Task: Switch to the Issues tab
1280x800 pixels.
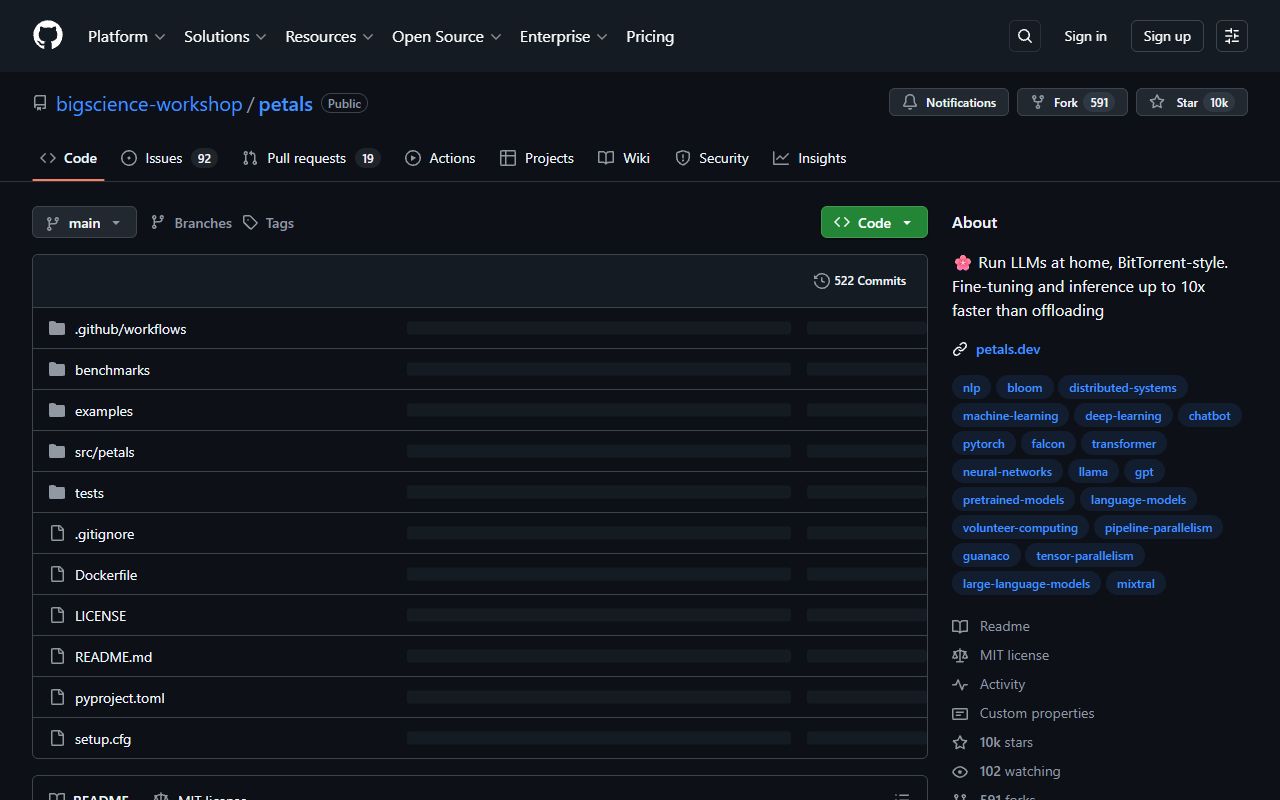Action: (x=168, y=158)
